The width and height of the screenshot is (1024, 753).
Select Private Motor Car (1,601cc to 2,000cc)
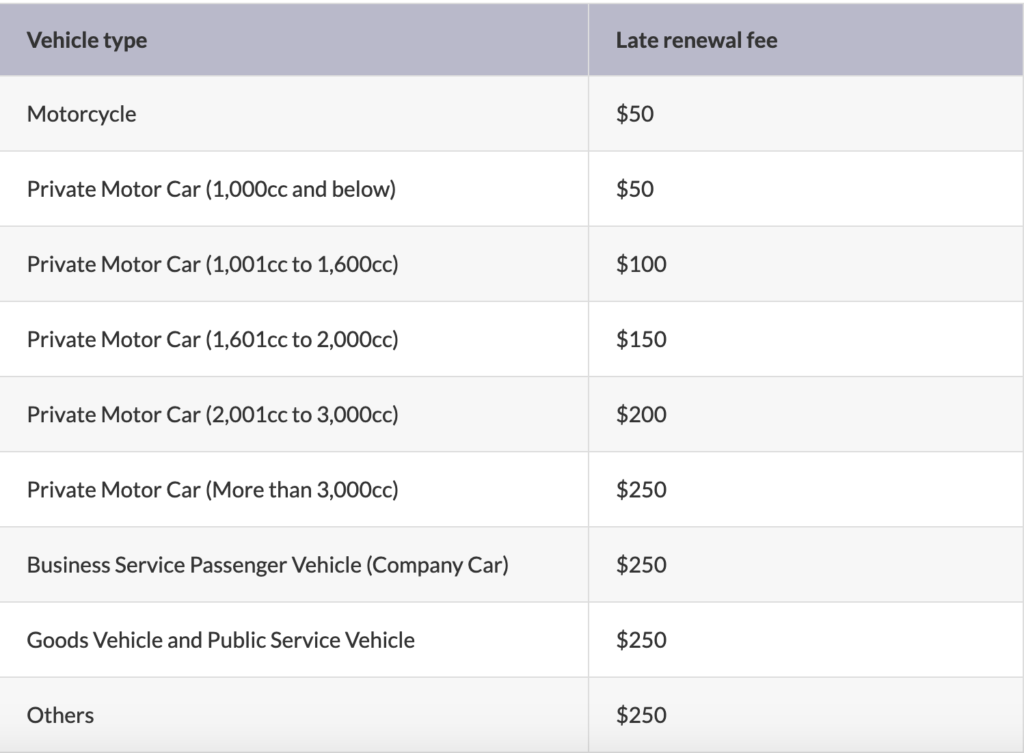213,340
